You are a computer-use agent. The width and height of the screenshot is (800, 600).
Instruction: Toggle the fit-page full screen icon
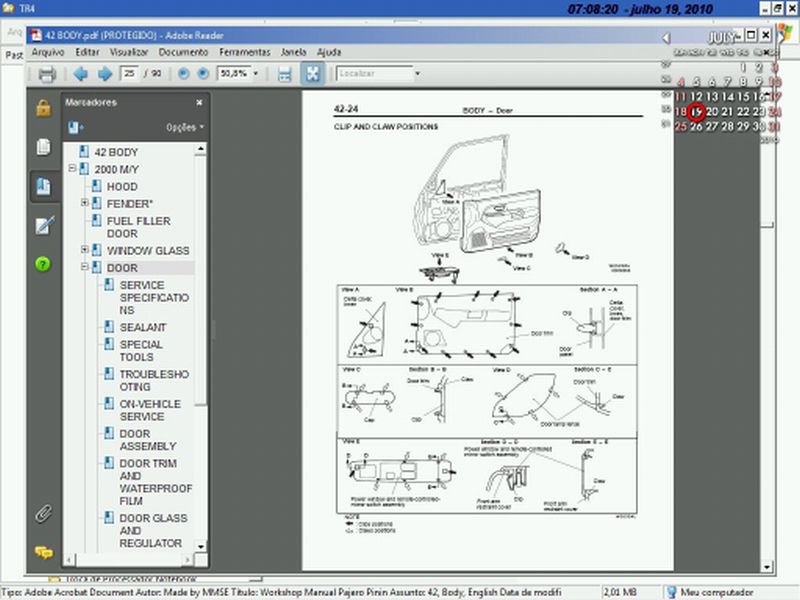(x=312, y=73)
